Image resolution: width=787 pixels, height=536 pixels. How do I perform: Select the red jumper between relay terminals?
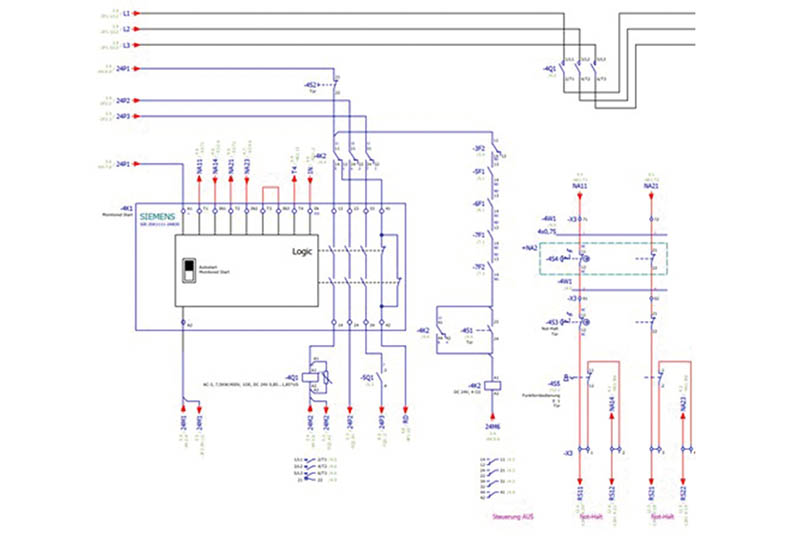[270, 192]
